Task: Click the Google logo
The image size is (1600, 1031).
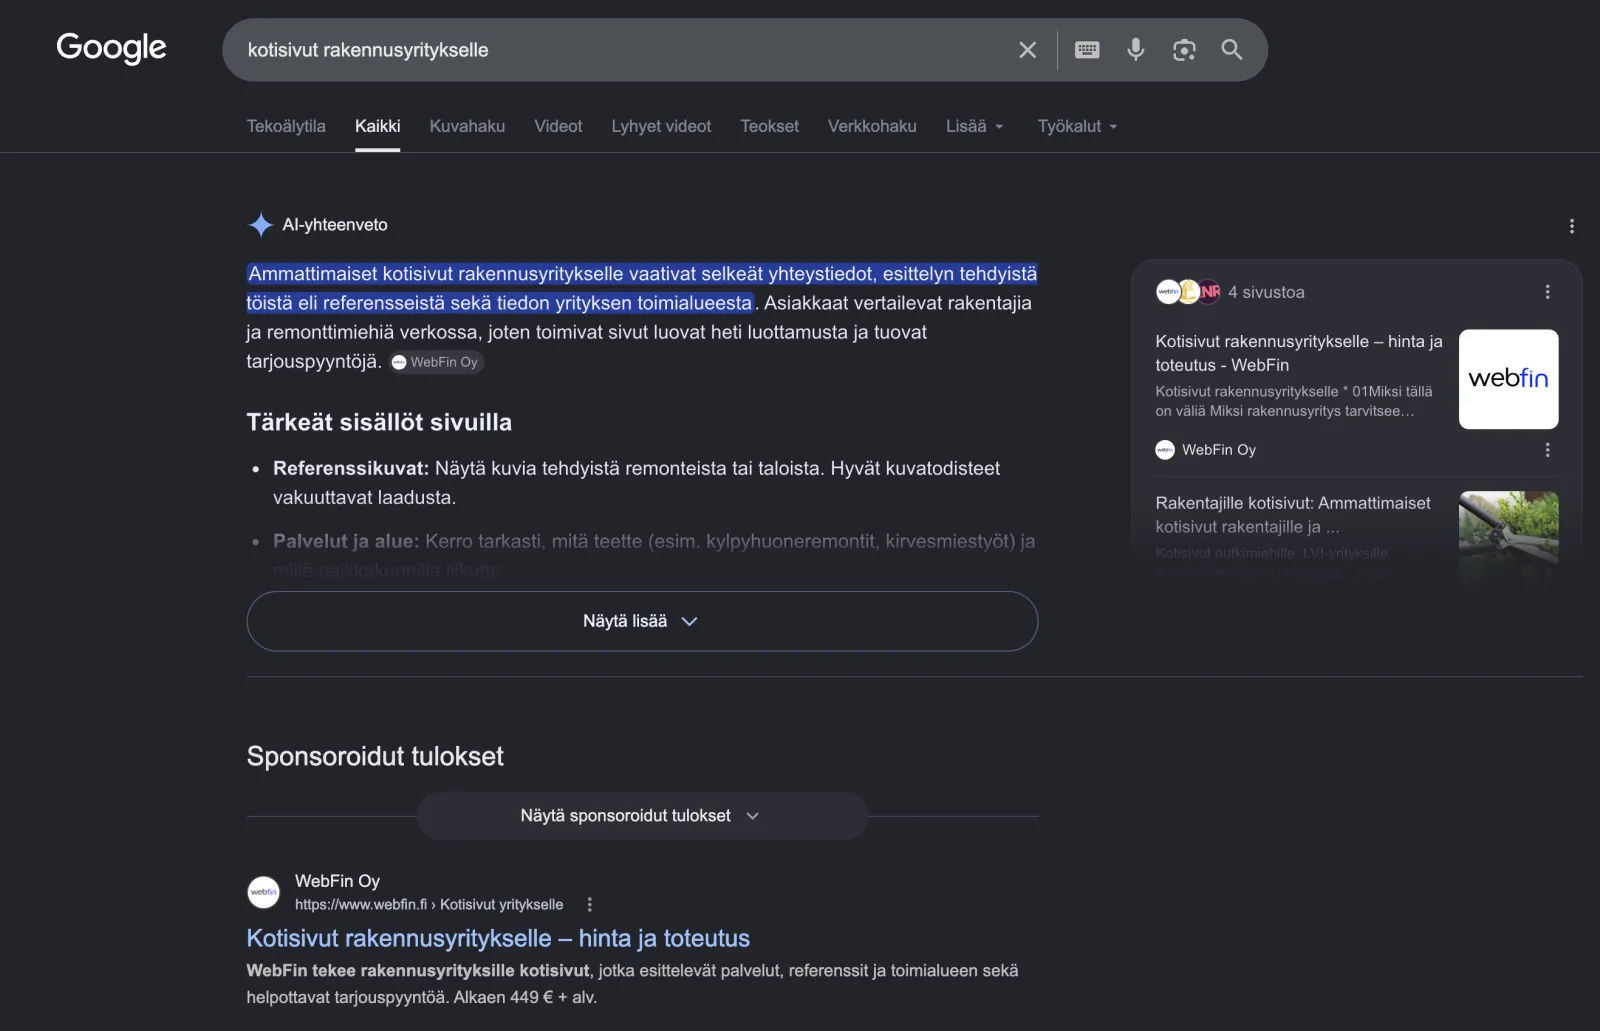Action: point(111,48)
